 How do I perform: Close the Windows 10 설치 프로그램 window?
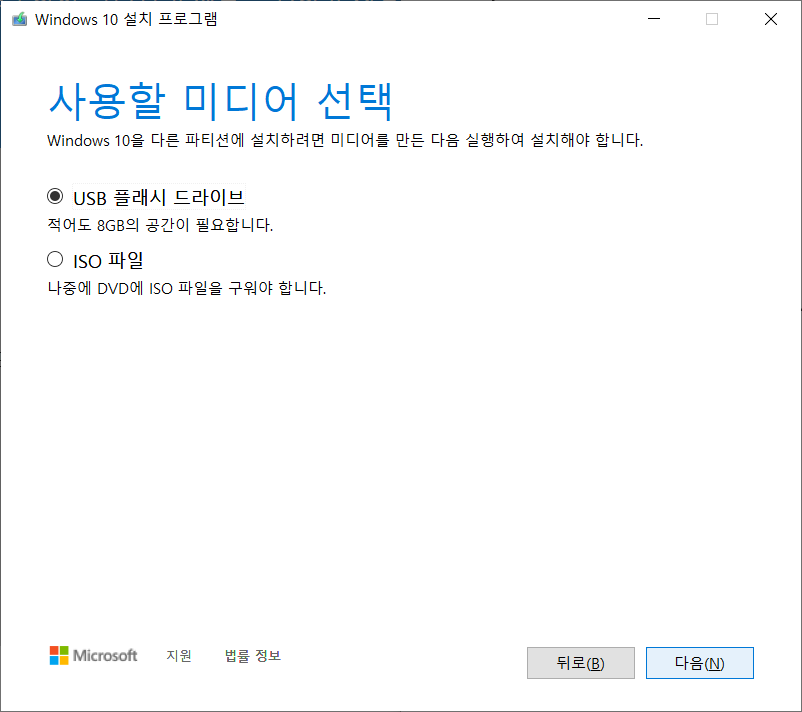[x=770, y=18]
